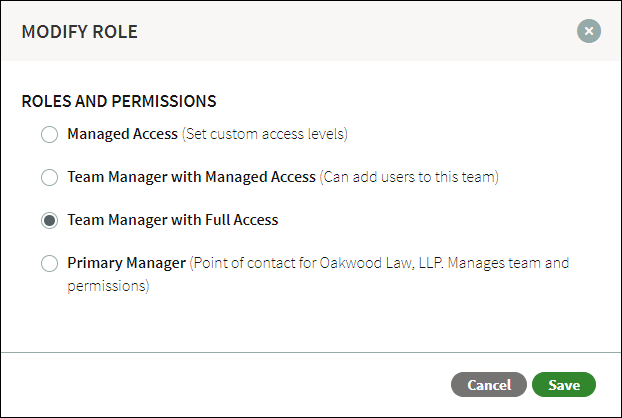Close the Modify Role dialog with X icon
The width and height of the screenshot is (622, 418).
[589, 31]
